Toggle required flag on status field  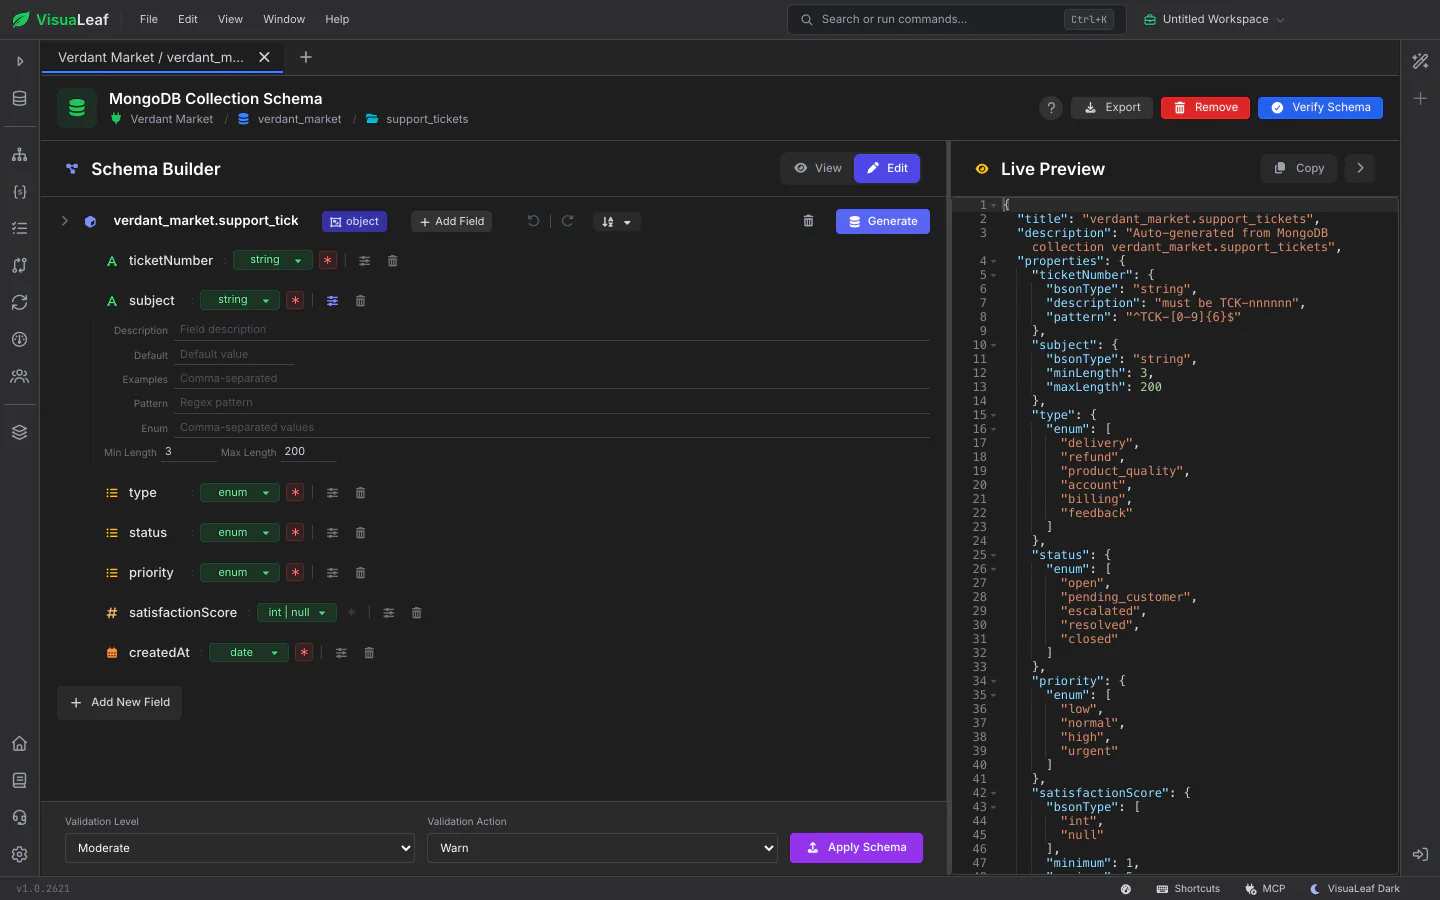point(295,533)
